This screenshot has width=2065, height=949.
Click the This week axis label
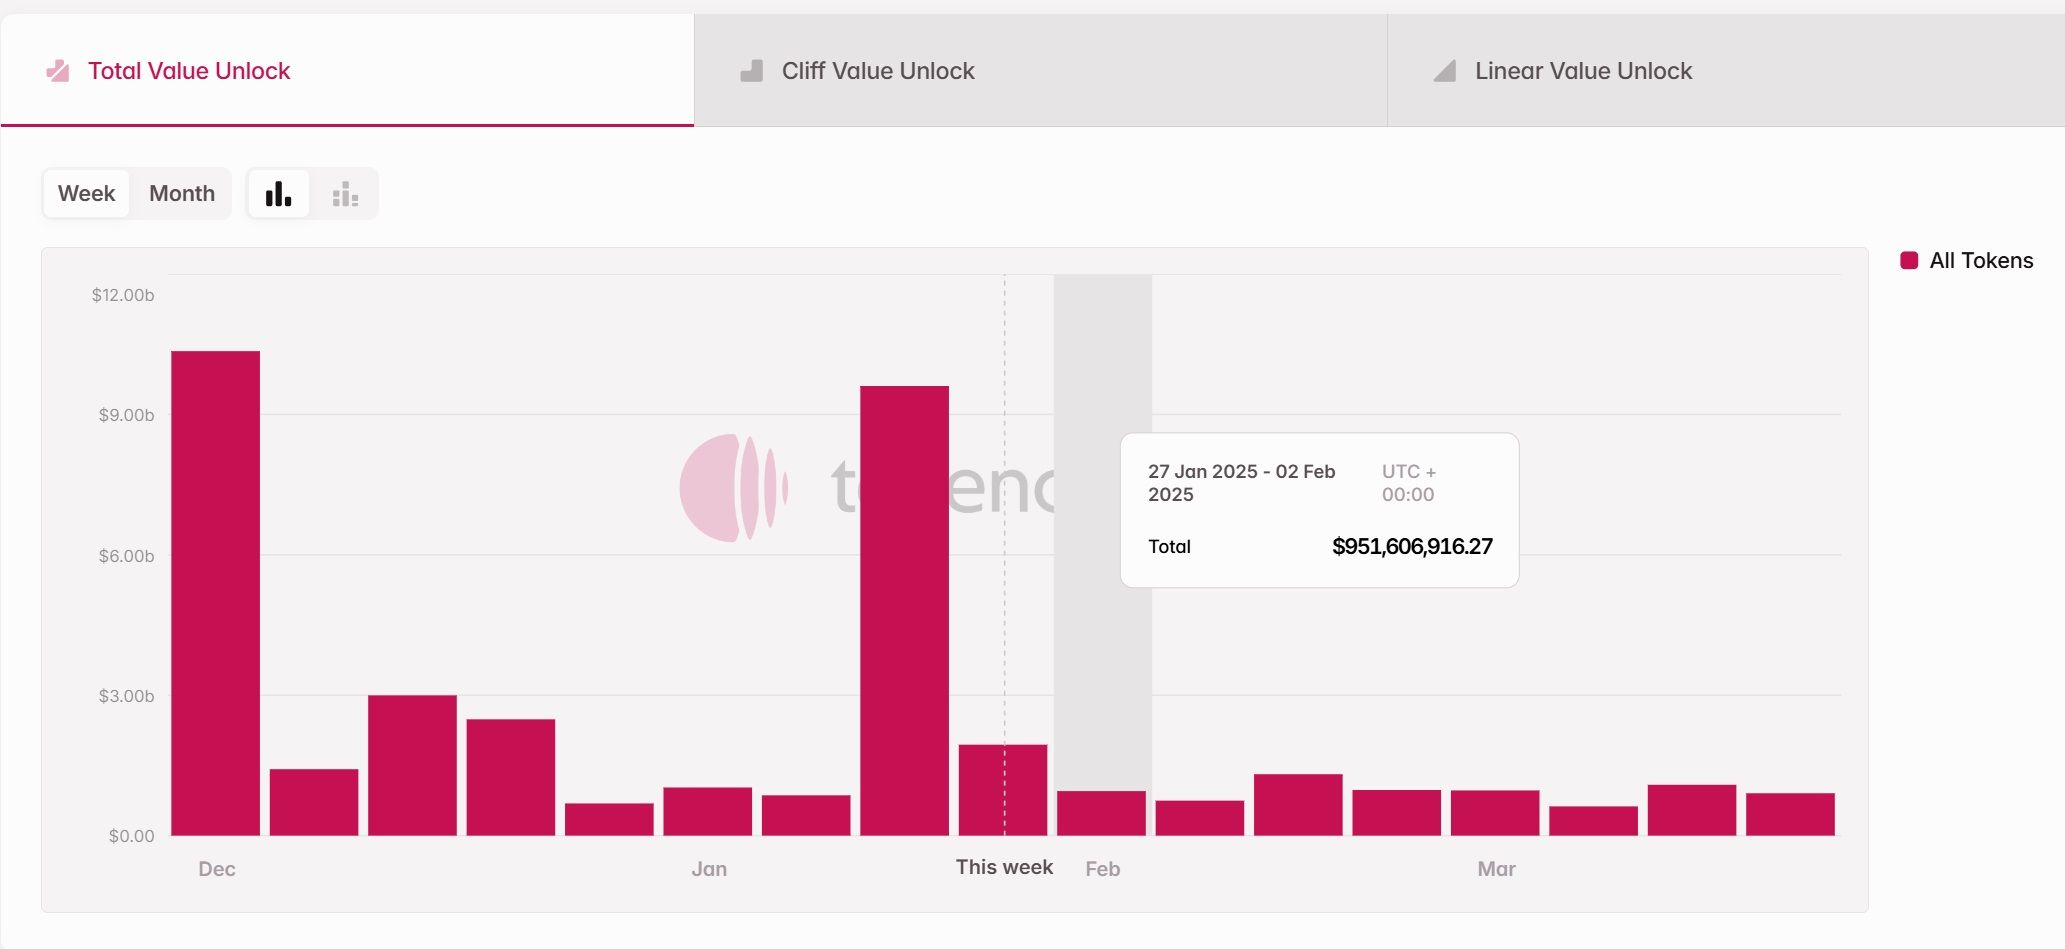click(x=1004, y=867)
